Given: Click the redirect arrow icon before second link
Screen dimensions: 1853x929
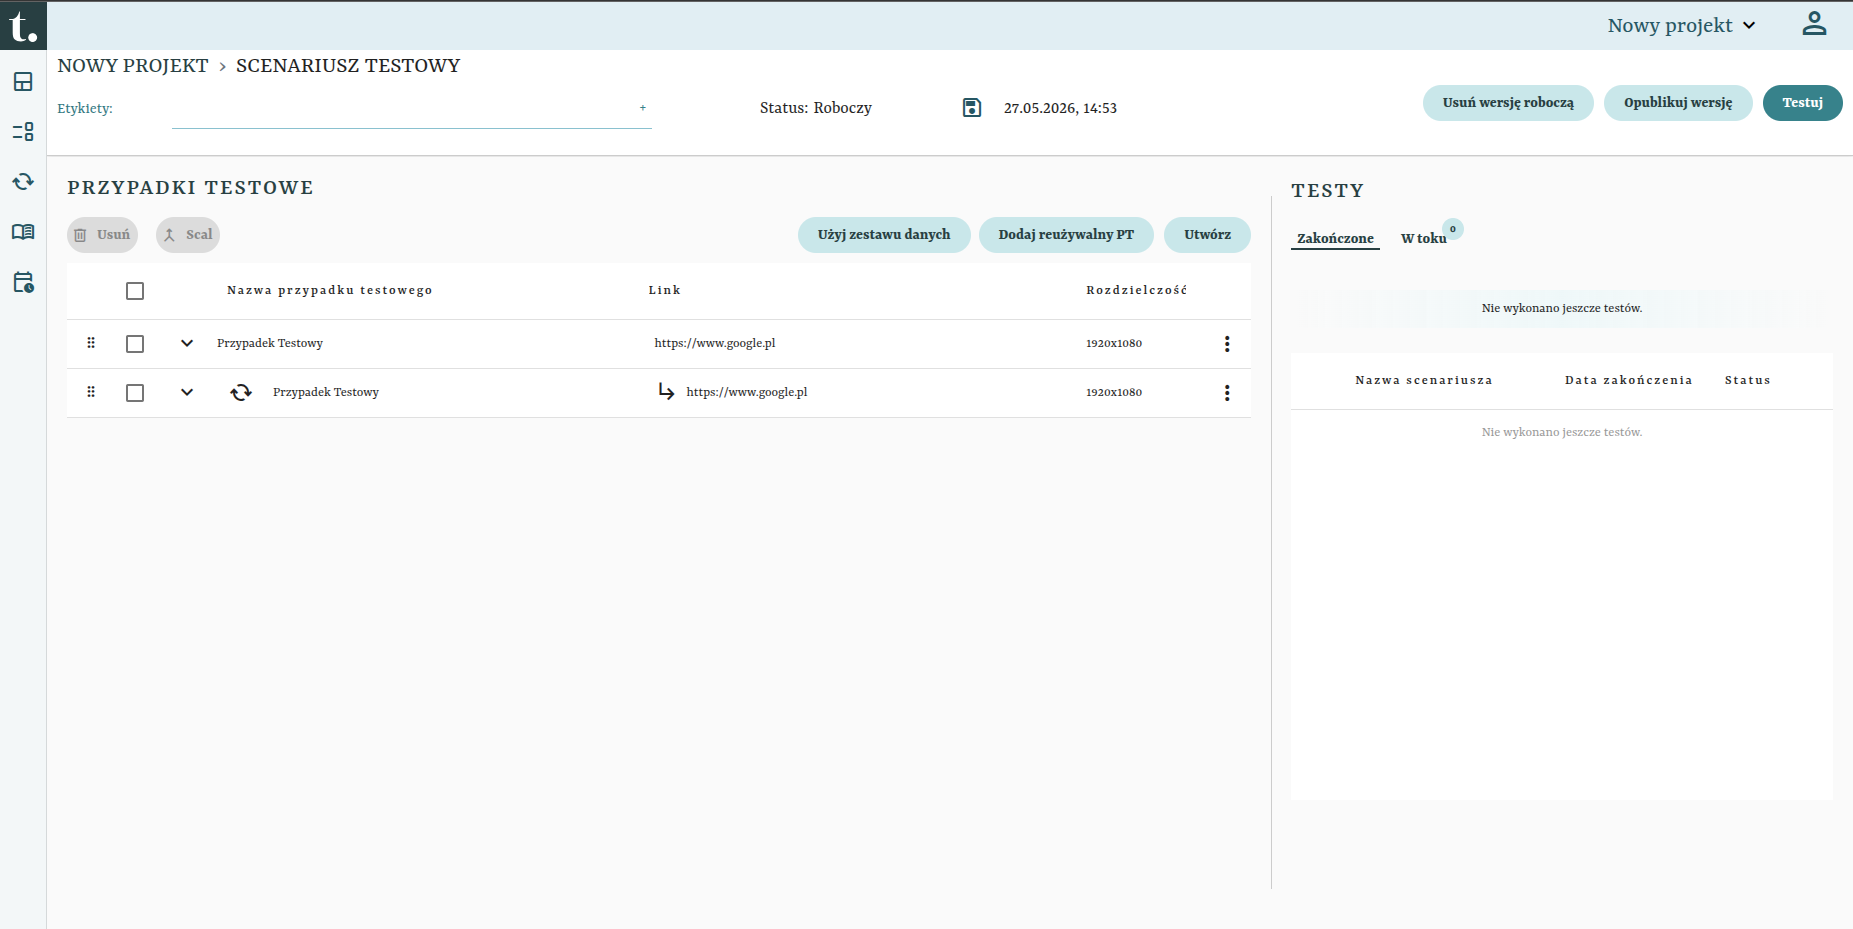Looking at the screenshot, I should [x=666, y=391].
